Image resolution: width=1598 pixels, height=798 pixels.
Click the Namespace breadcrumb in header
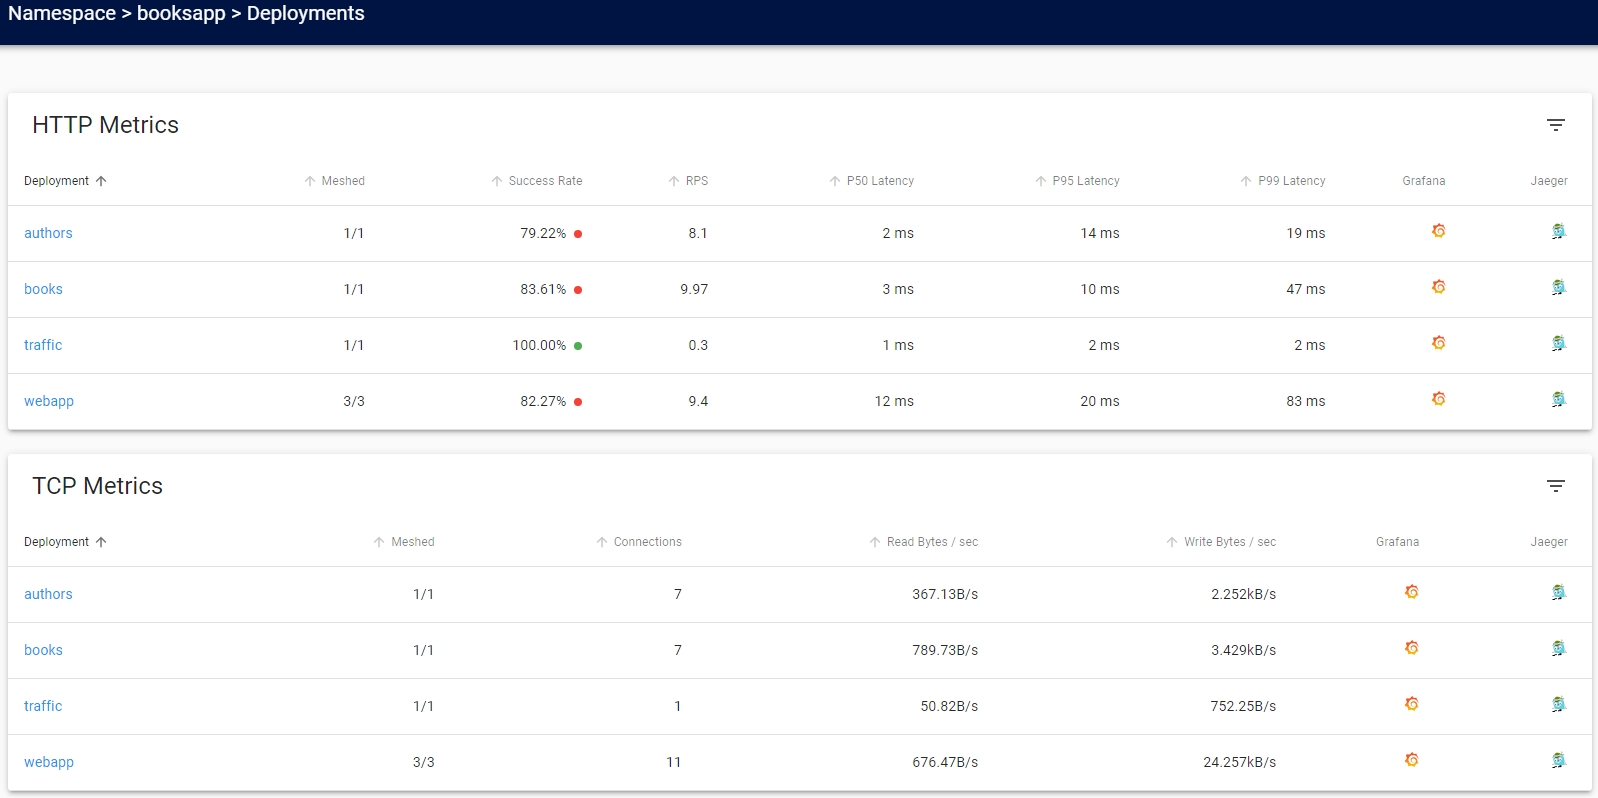tap(62, 14)
